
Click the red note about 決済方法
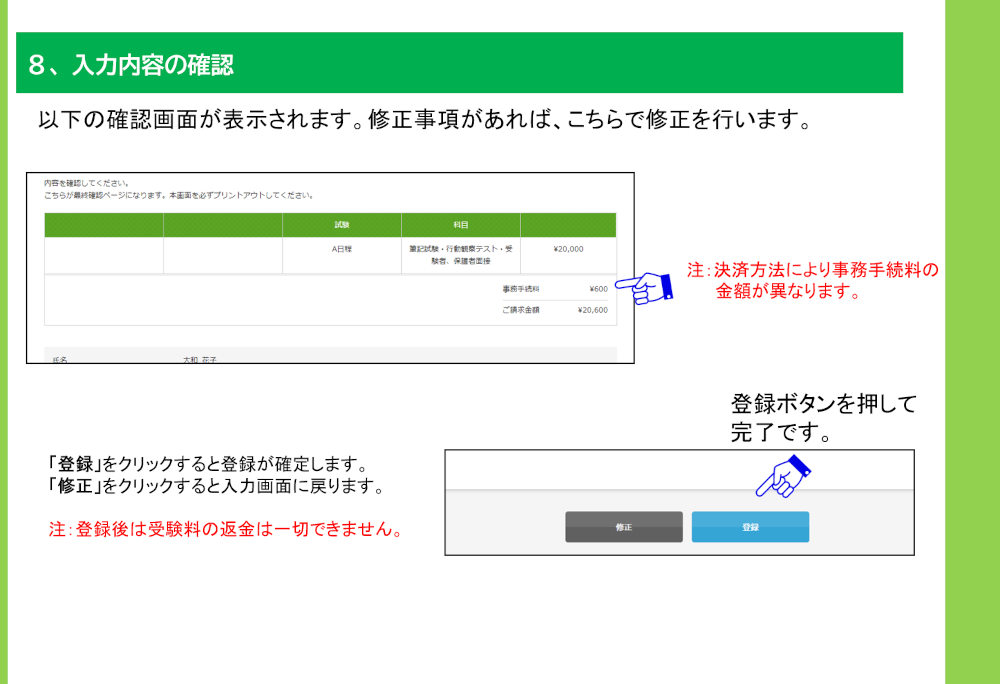(x=812, y=281)
